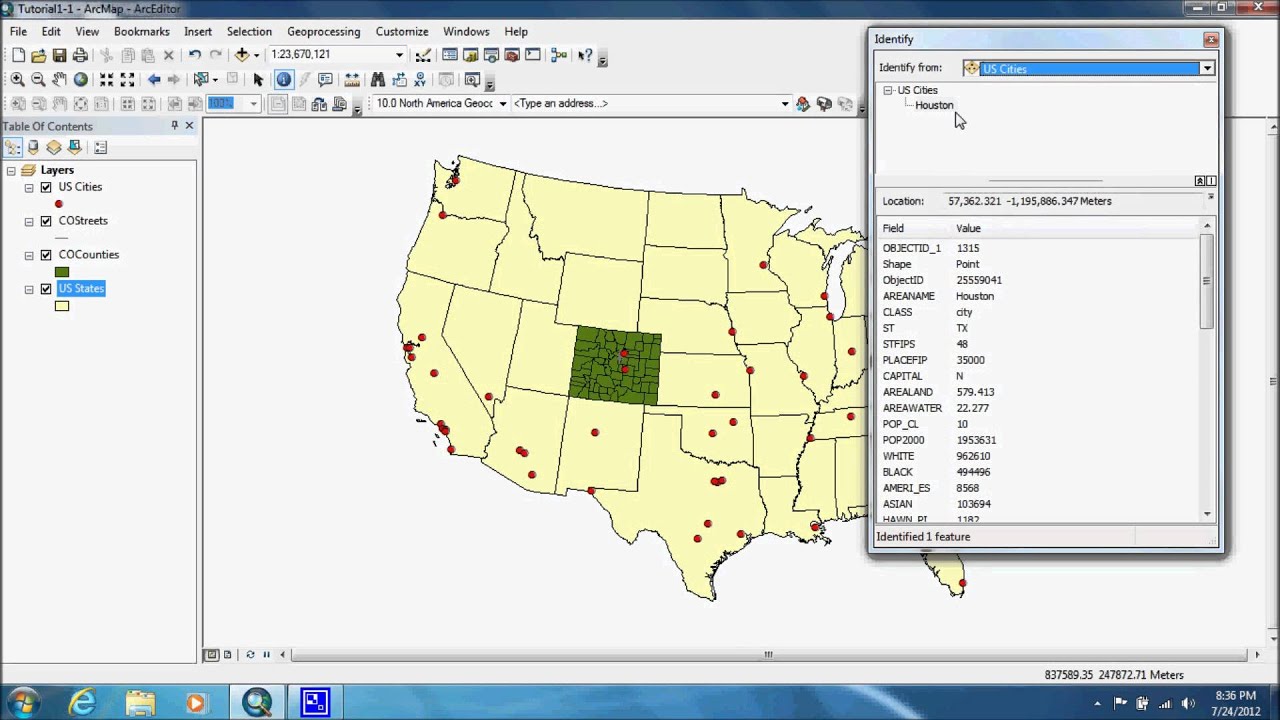Collapse the Layers data frame

tap(11, 171)
